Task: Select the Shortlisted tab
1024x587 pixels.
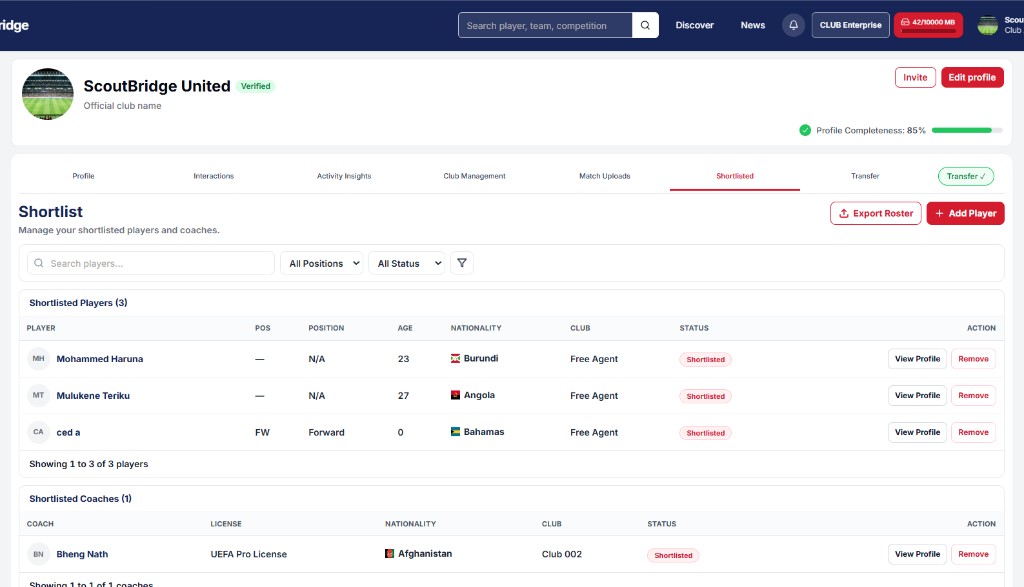Action: (735, 176)
